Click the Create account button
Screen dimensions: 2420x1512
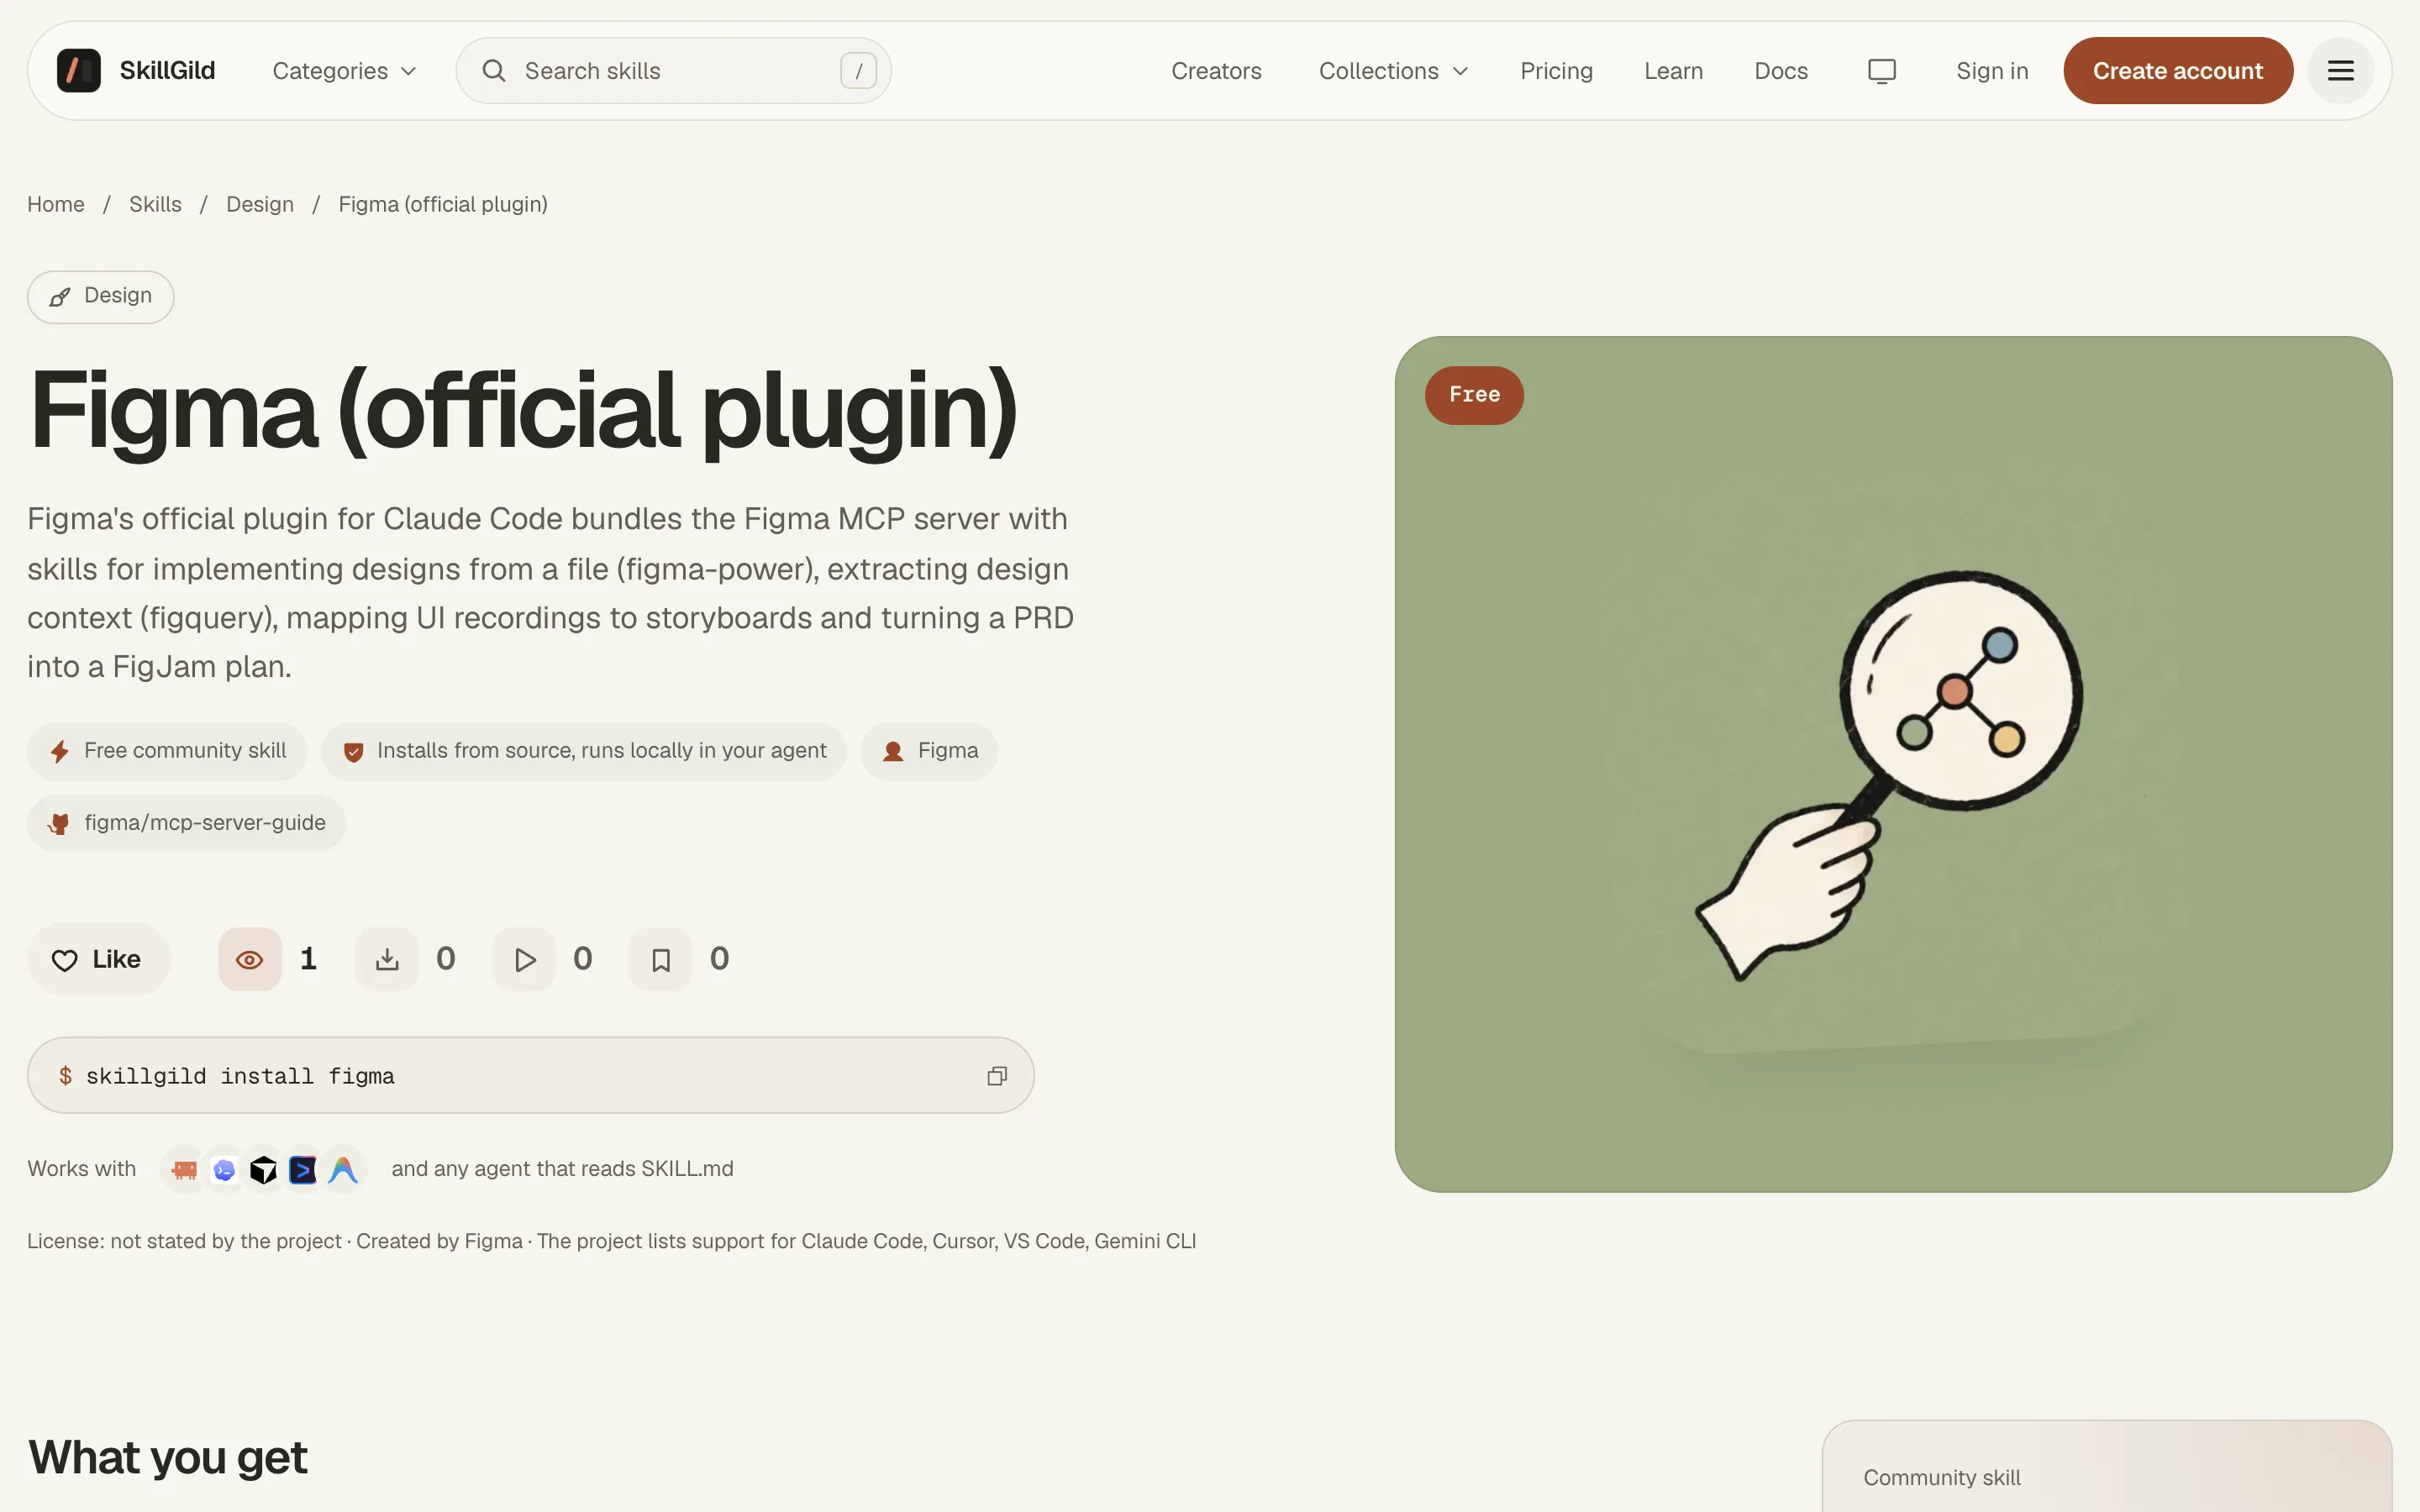2178,71
